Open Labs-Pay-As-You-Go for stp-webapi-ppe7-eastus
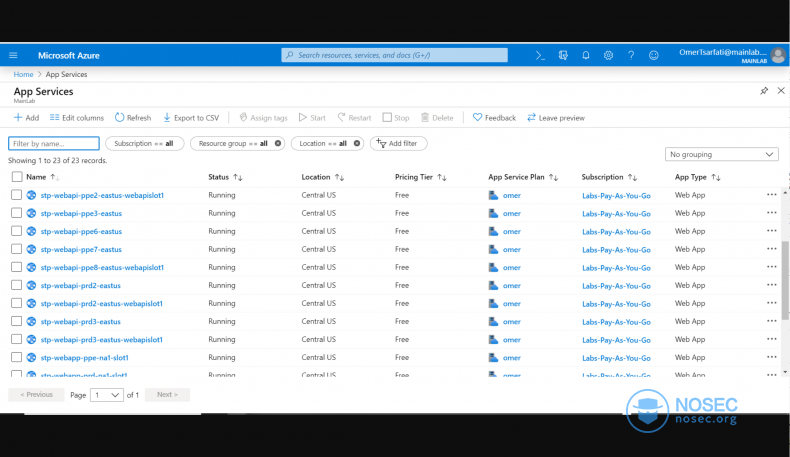The image size is (790, 457). click(x=616, y=249)
